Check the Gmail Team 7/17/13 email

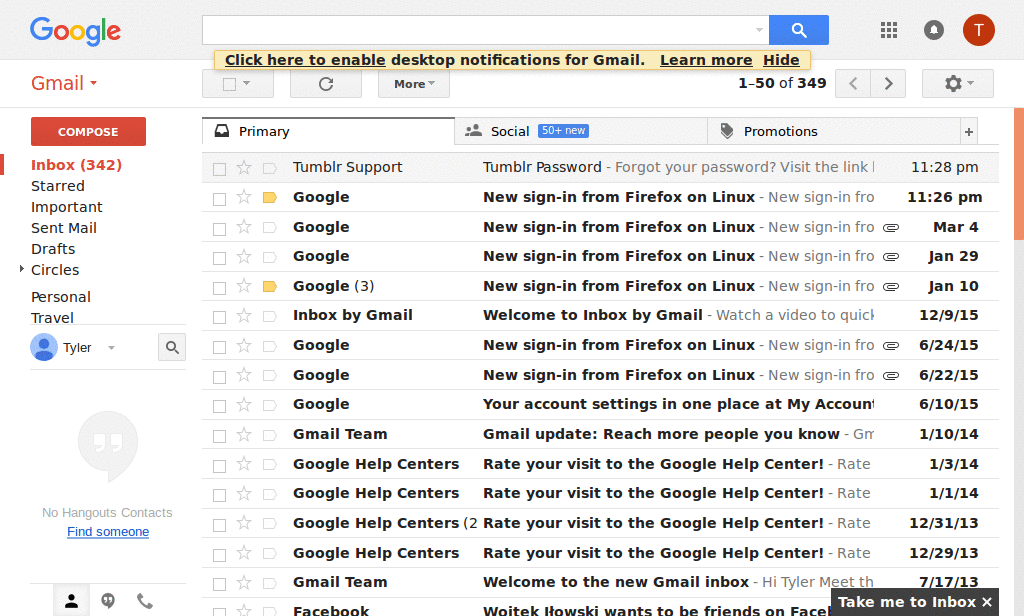coord(219,584)
